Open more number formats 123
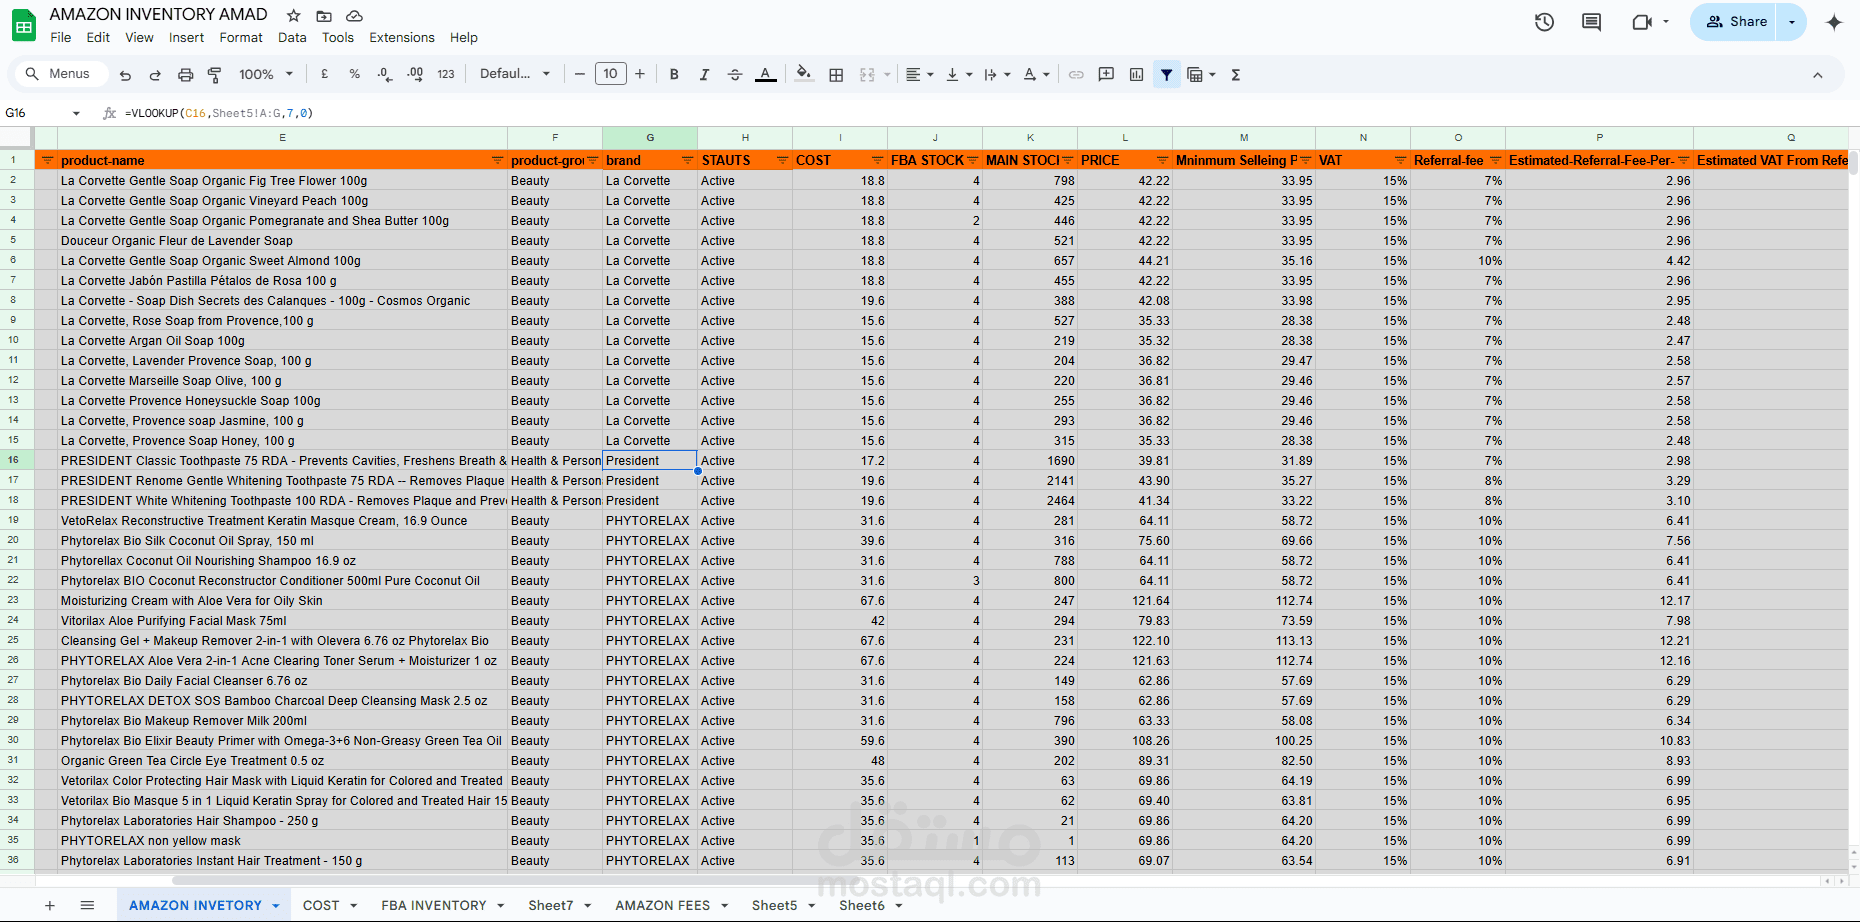This screenshot has width=1860, height=922. point(446,74)
